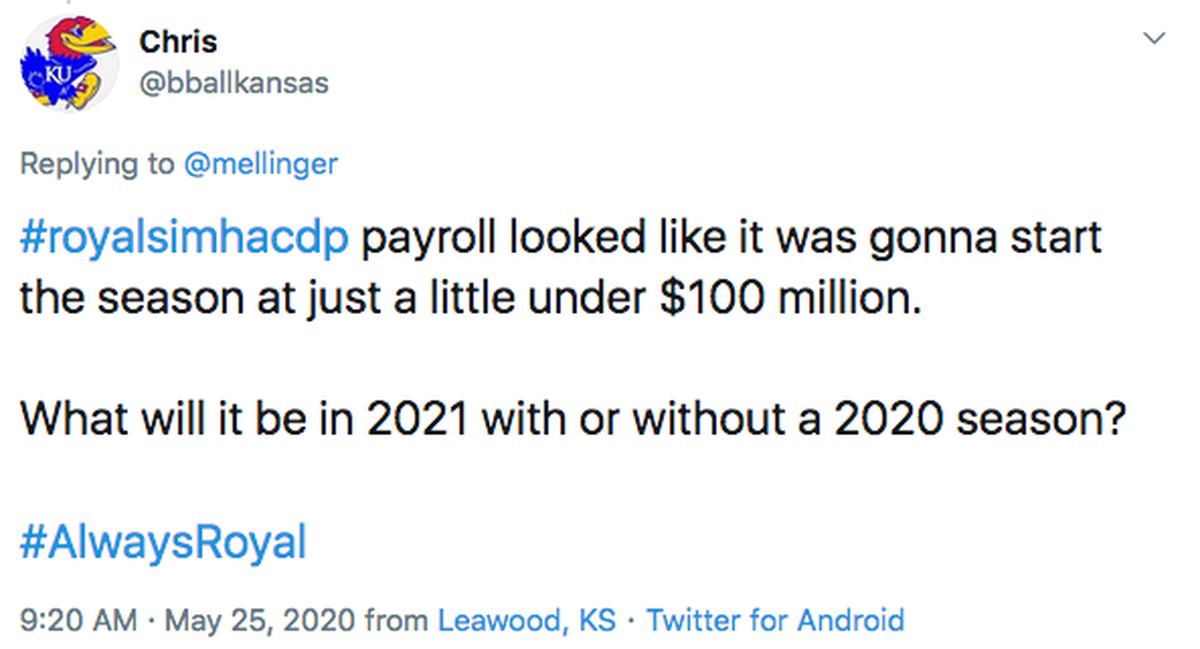The image size is (1200, 649).
Task: Open the Leawood, KS location link
Action: pyautogui.click(x=527, y=620)
